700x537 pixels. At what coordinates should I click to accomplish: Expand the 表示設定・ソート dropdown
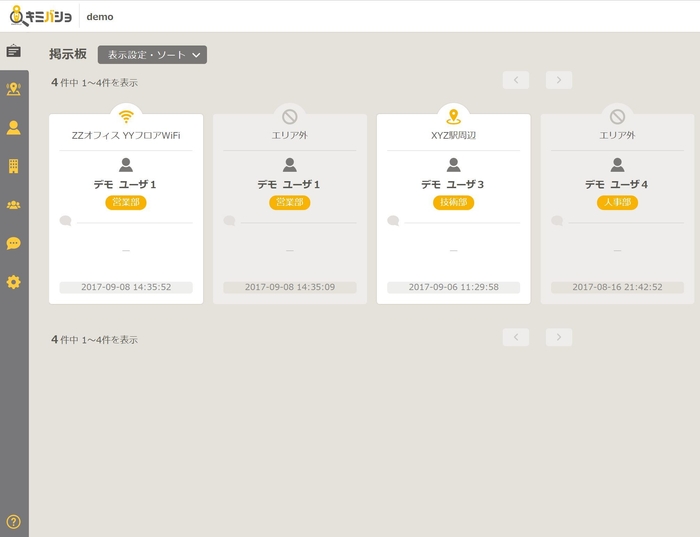(x=152, y=55)
